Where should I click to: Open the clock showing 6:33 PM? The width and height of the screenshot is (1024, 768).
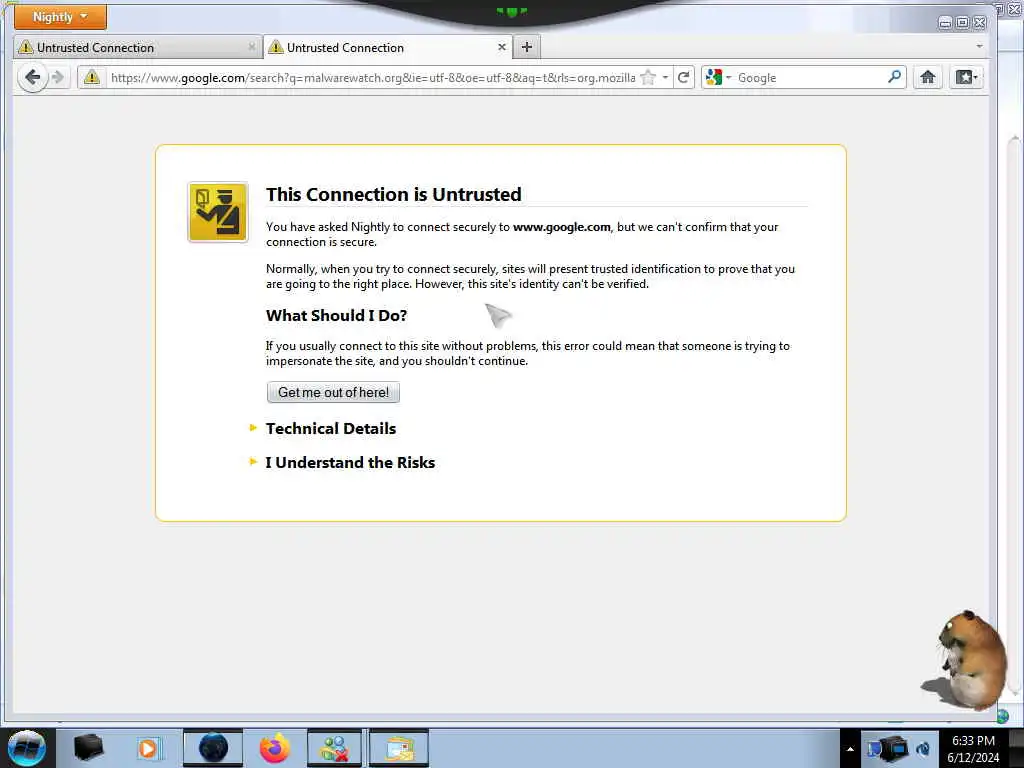pyautogui.click(x=973, y=748)
